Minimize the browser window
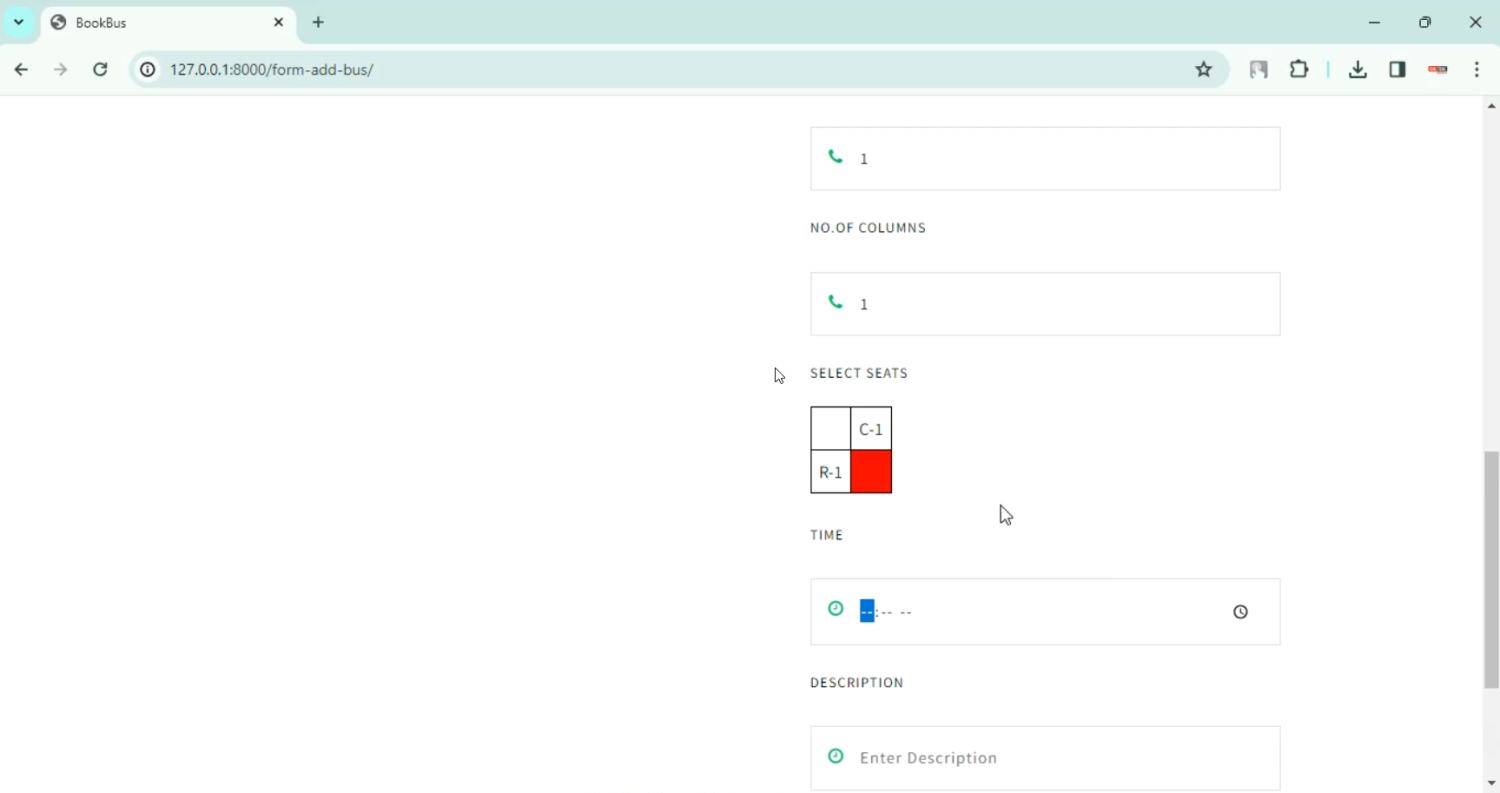1500x793 pixels. click(x=1375, y=22)
